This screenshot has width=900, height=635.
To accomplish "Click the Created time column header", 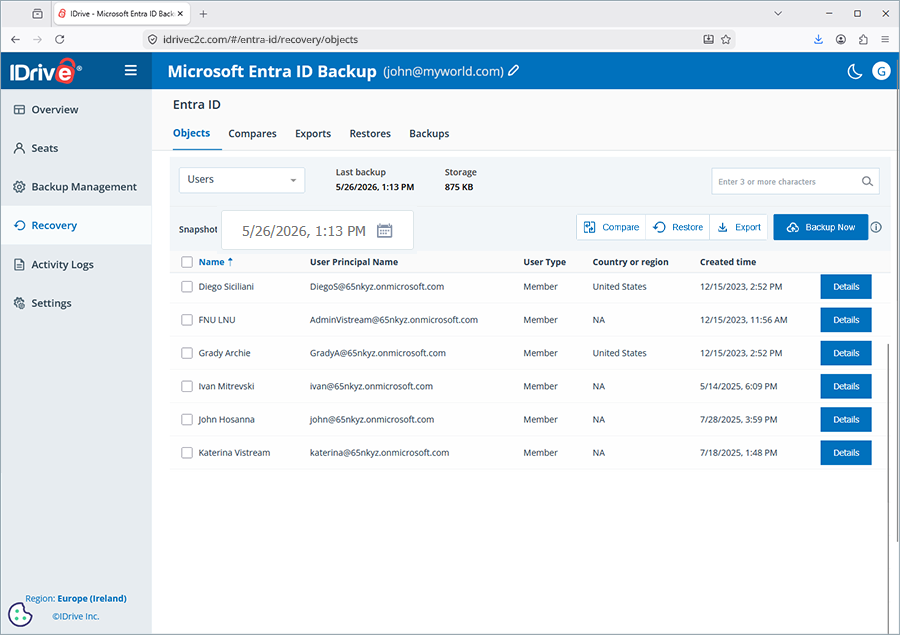I will pos(728,262).
